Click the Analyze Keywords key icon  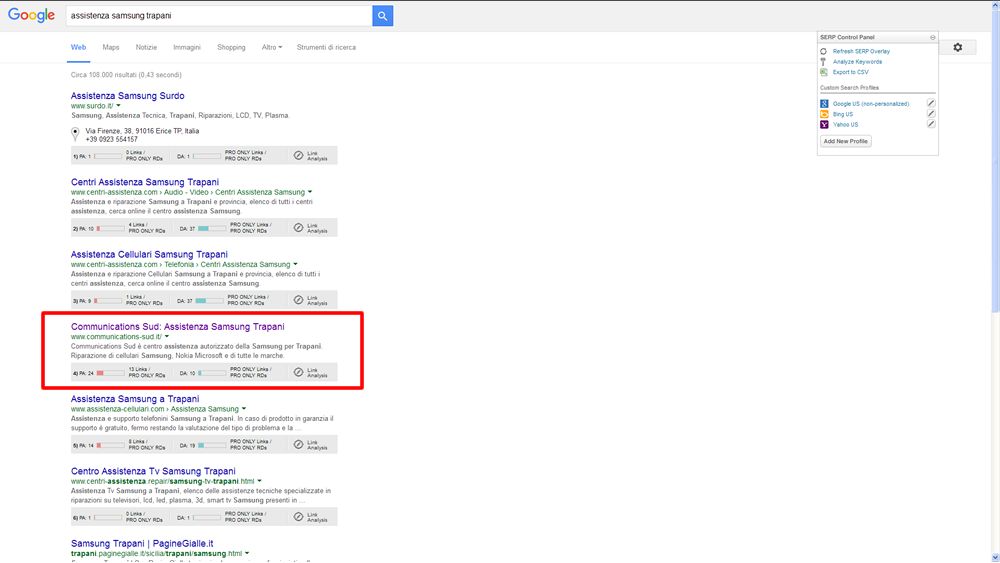coord(823,62)
